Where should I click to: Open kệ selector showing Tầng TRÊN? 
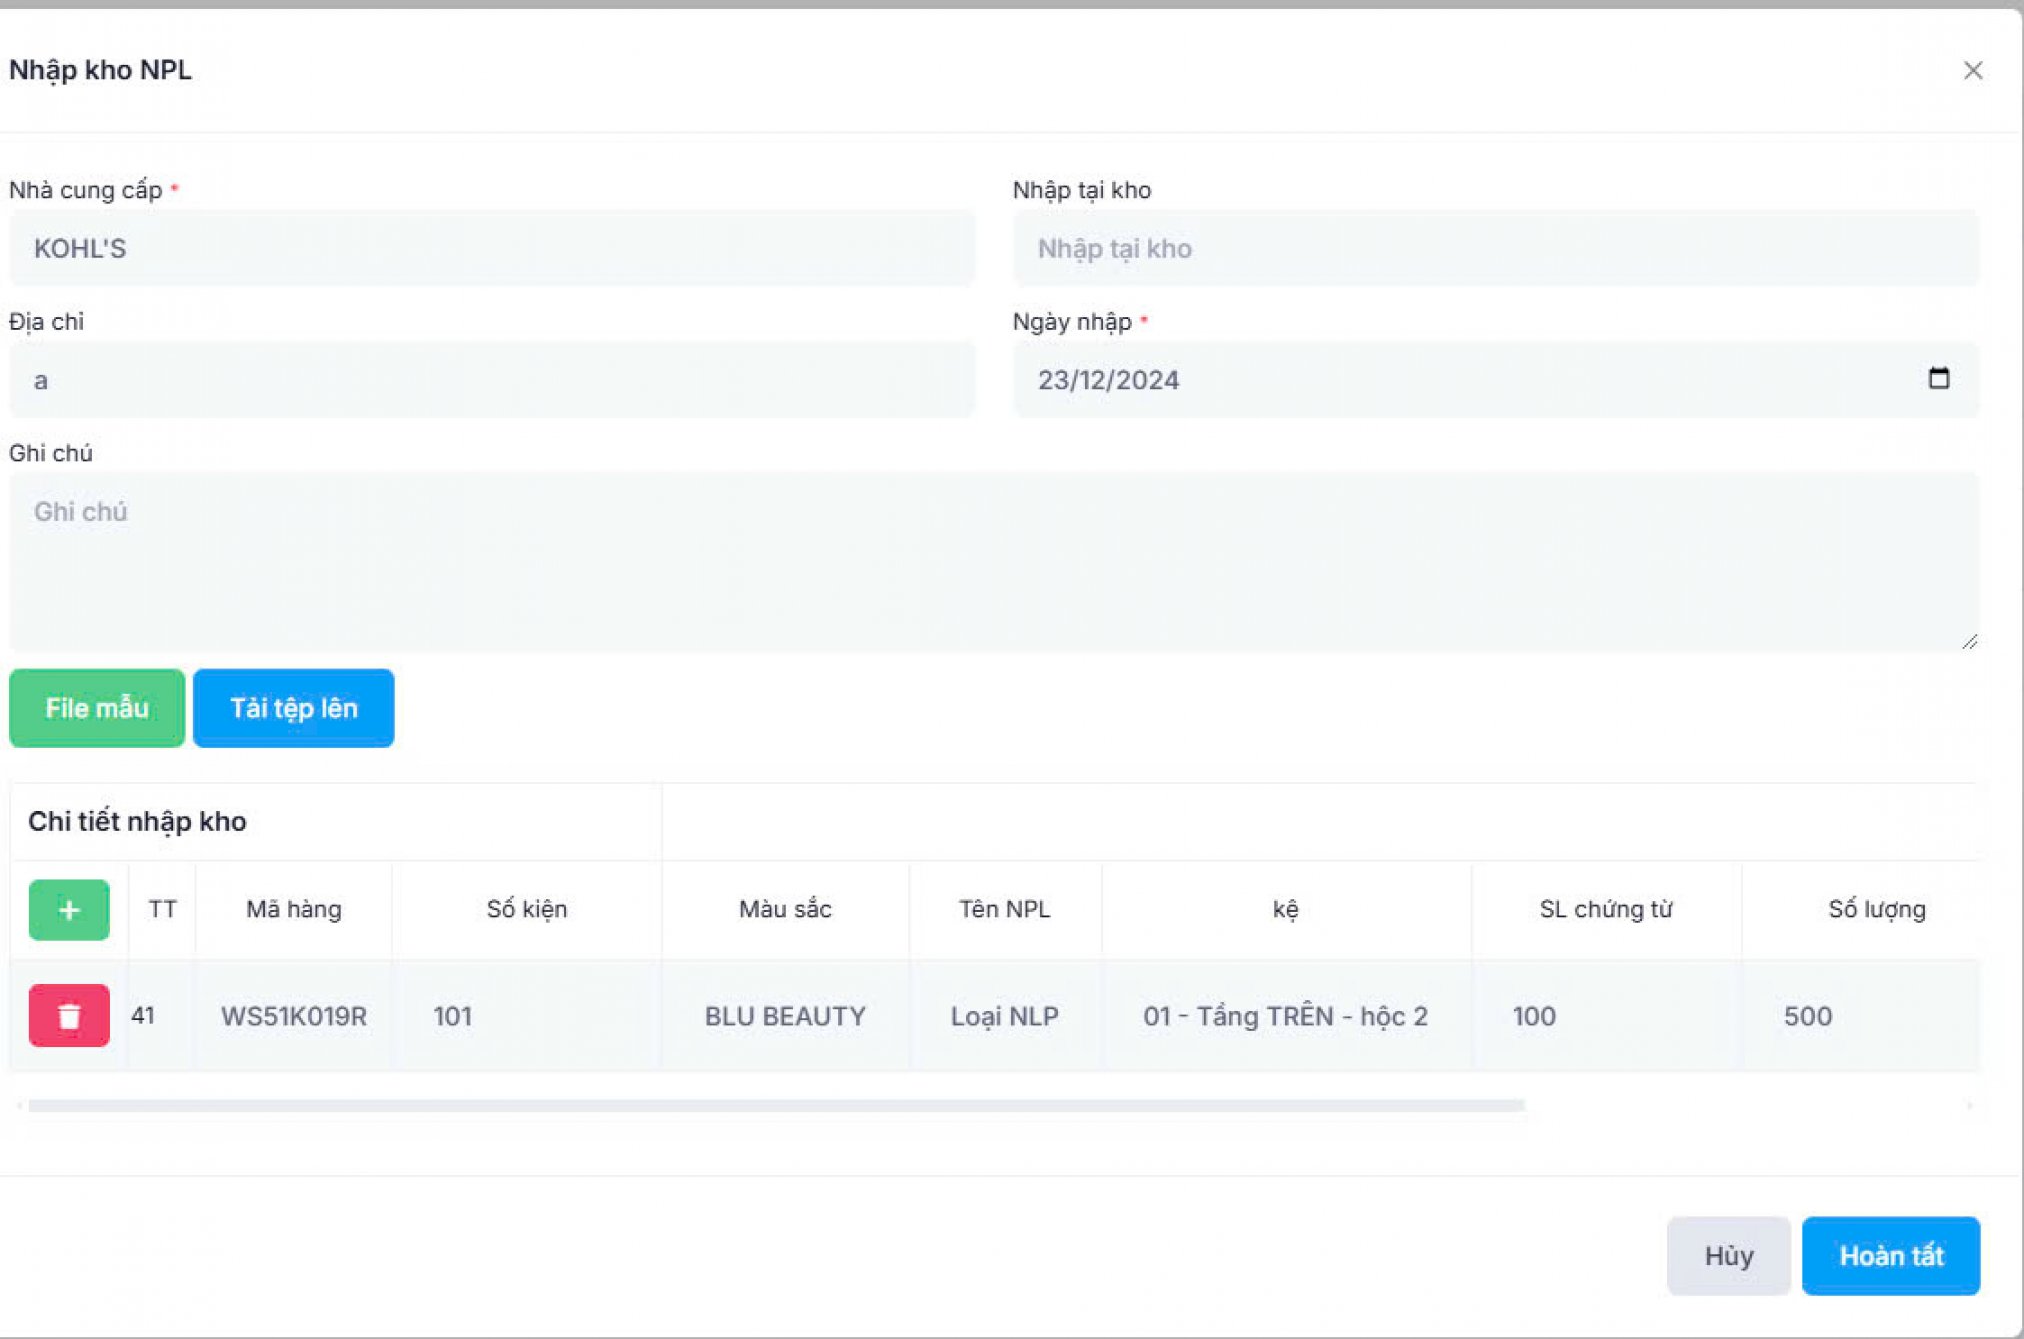(x=1285, y=1016)
